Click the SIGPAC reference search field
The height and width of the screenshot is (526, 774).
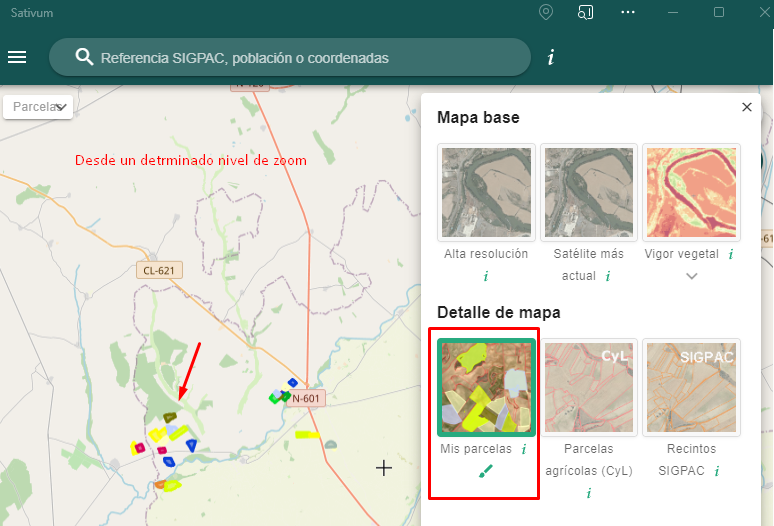point(300,58)
